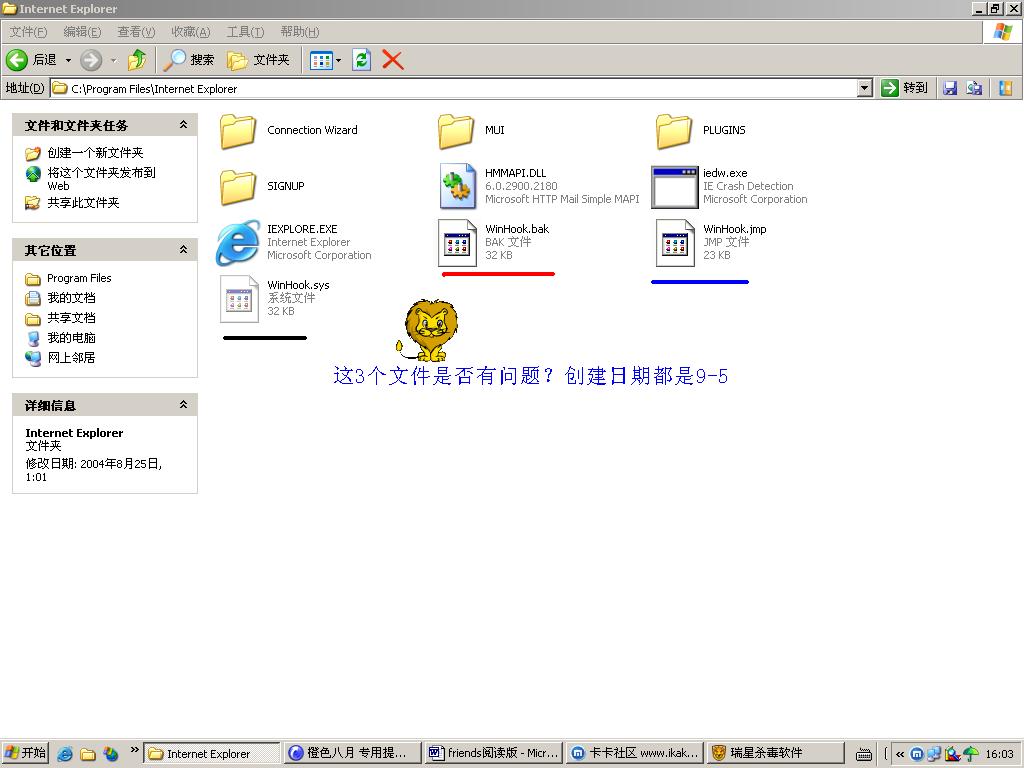
Task: Select the WinHook.jmp file icon
Action: (x=675, y=243)
